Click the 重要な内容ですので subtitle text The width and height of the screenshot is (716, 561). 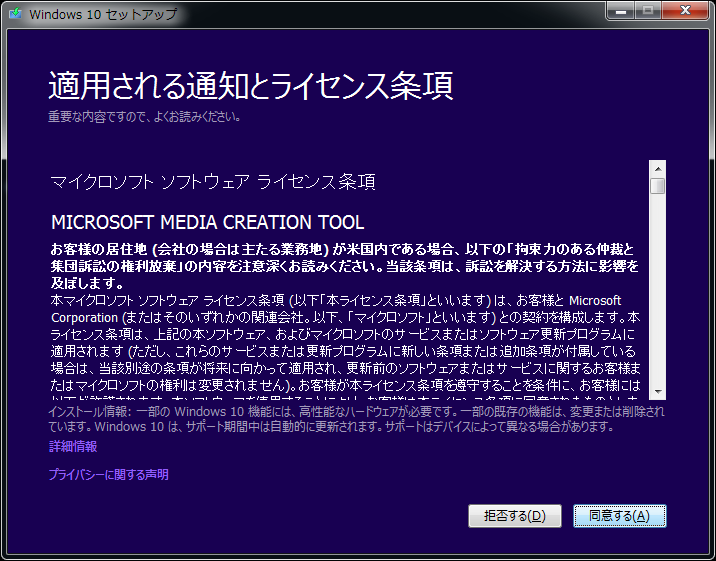(x=143, y=117)
